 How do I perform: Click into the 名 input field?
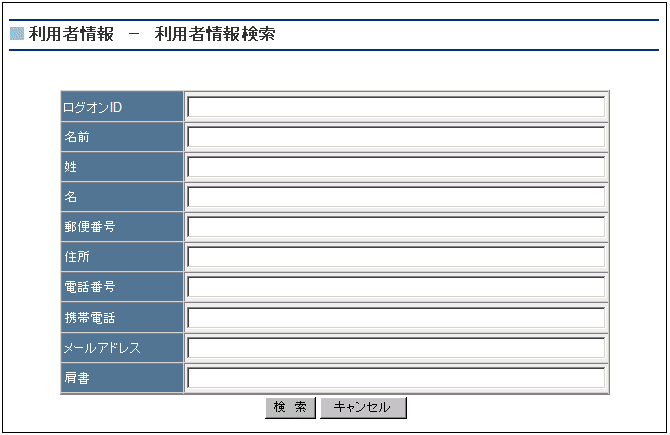pyautogui.click(x=396, y=197)
